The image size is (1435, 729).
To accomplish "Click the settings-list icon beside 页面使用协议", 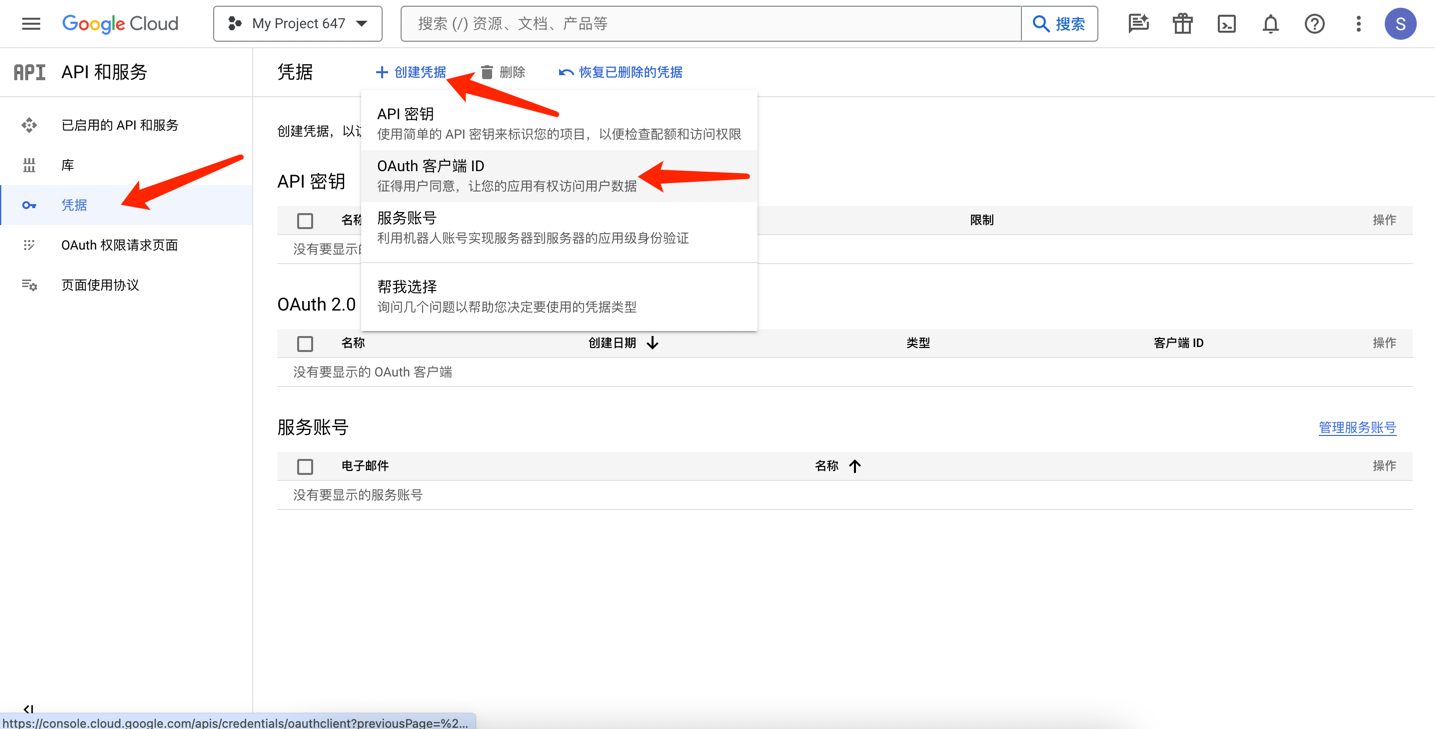I will (x=29, y=285).
